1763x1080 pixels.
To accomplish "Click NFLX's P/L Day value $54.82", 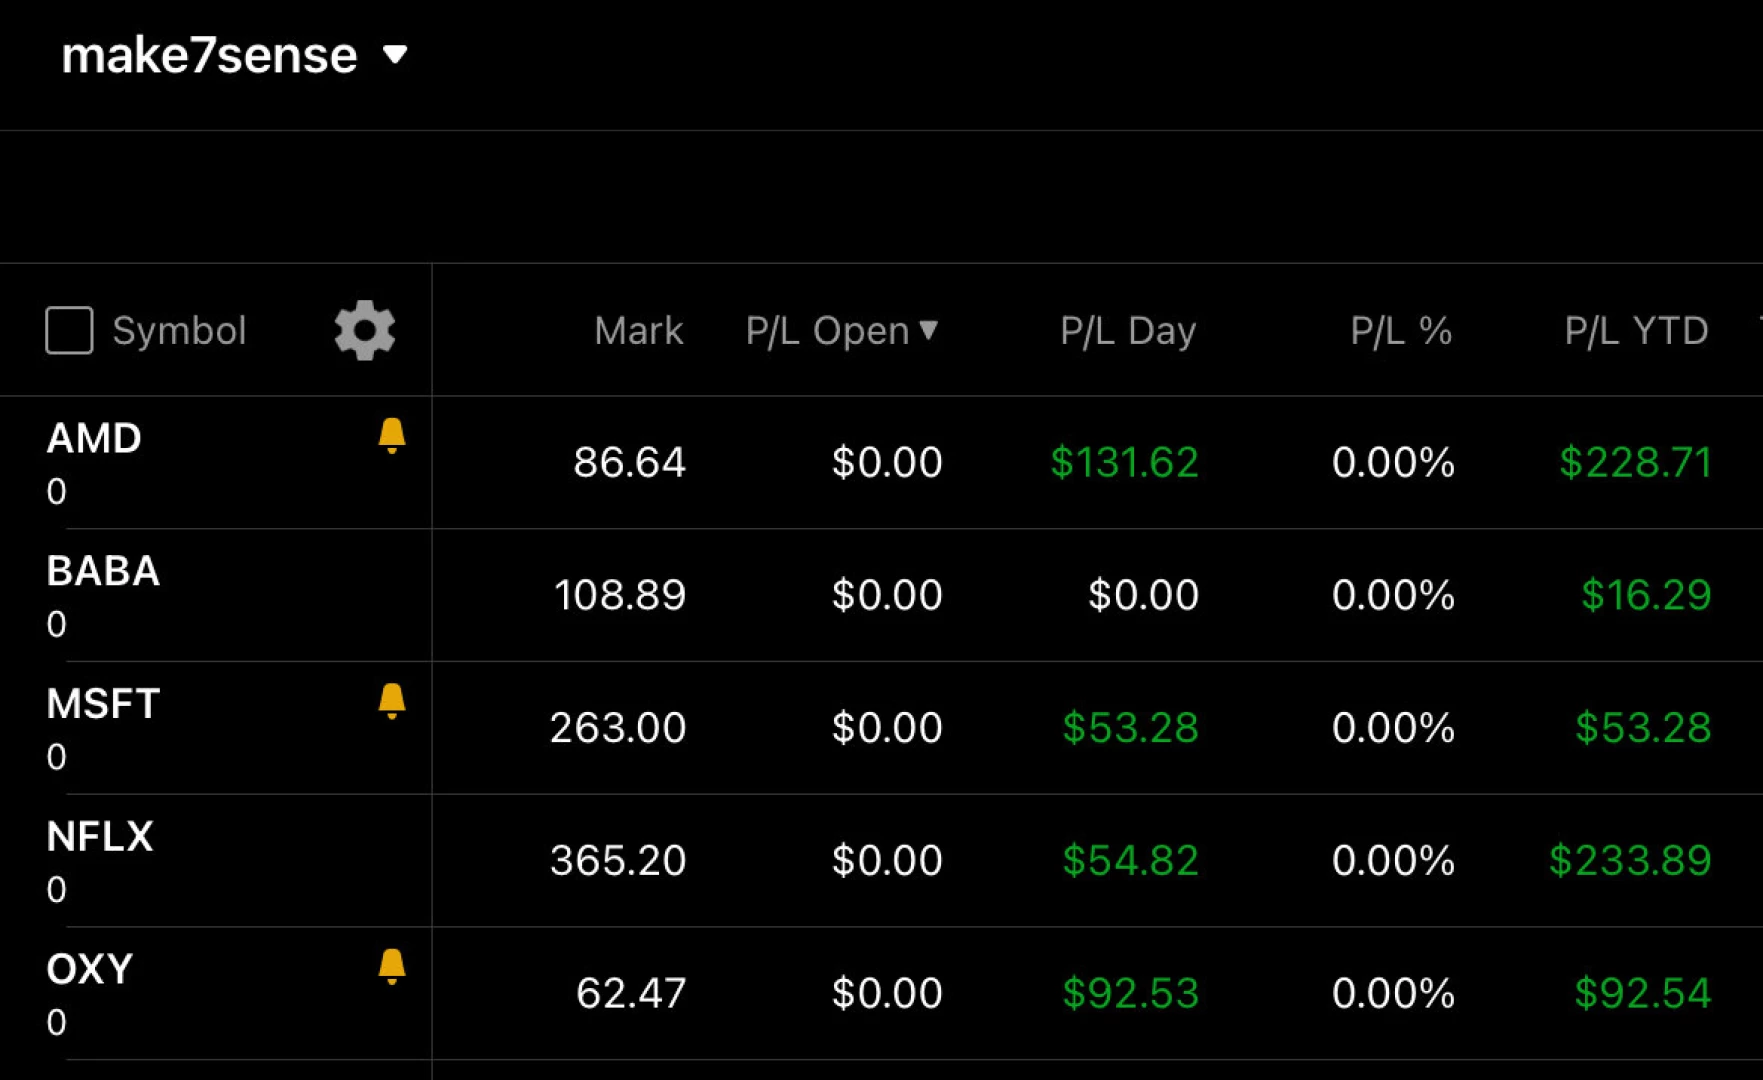I will [1130, 859].
